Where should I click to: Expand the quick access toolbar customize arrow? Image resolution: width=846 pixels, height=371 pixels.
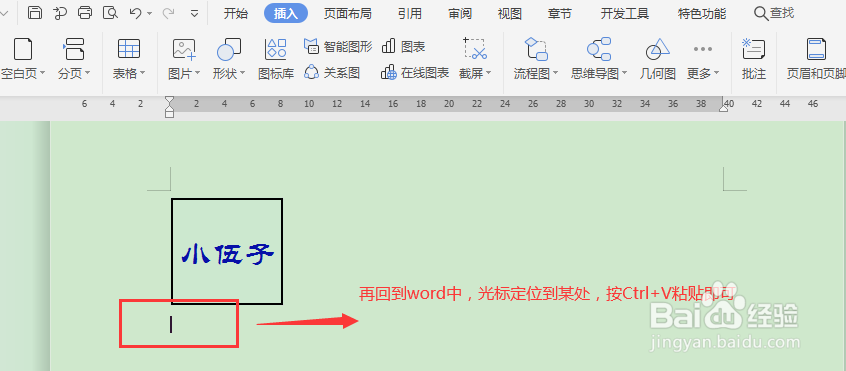[195, 13]
